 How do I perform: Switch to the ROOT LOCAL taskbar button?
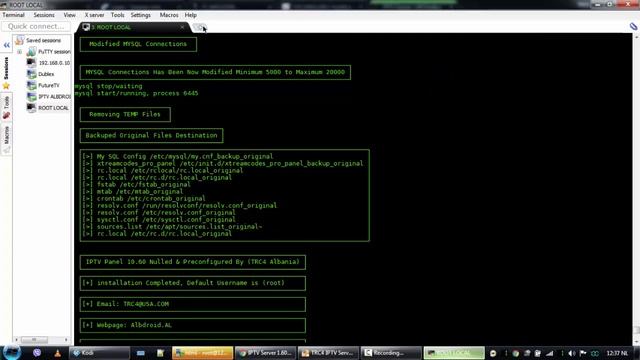(453, 353)
